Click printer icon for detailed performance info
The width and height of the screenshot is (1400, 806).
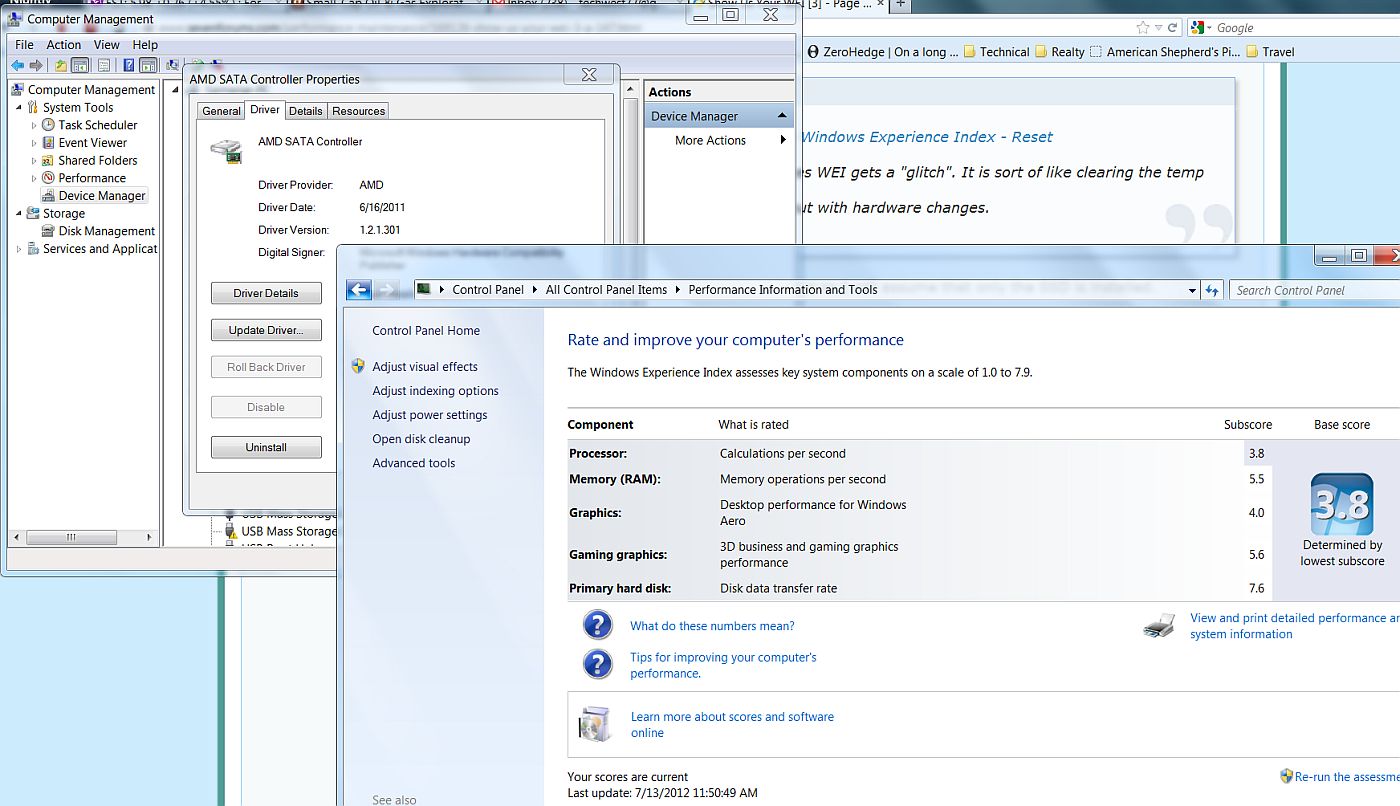point(1160,626)
